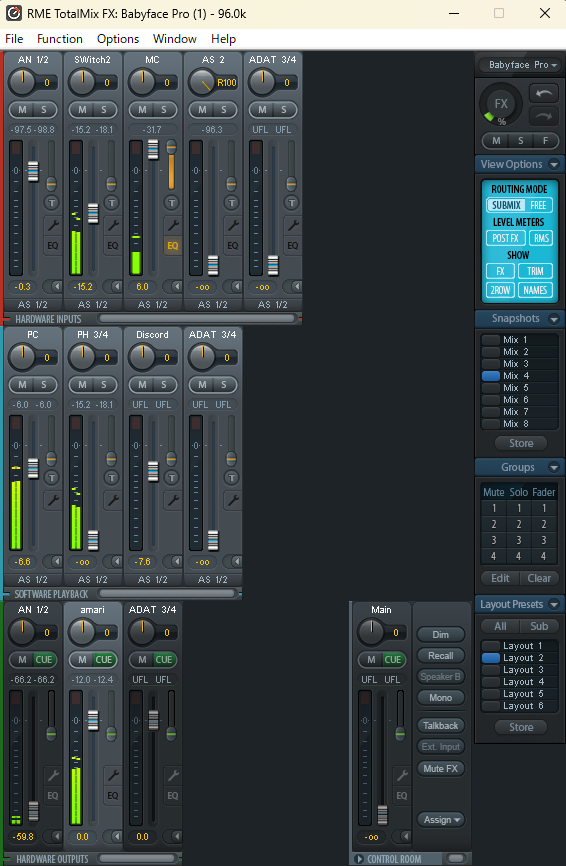This screenshot has height=866, width=566.
Task: Mute the AN 1/2 hardware input channel
Action: [x=23, y=109]
